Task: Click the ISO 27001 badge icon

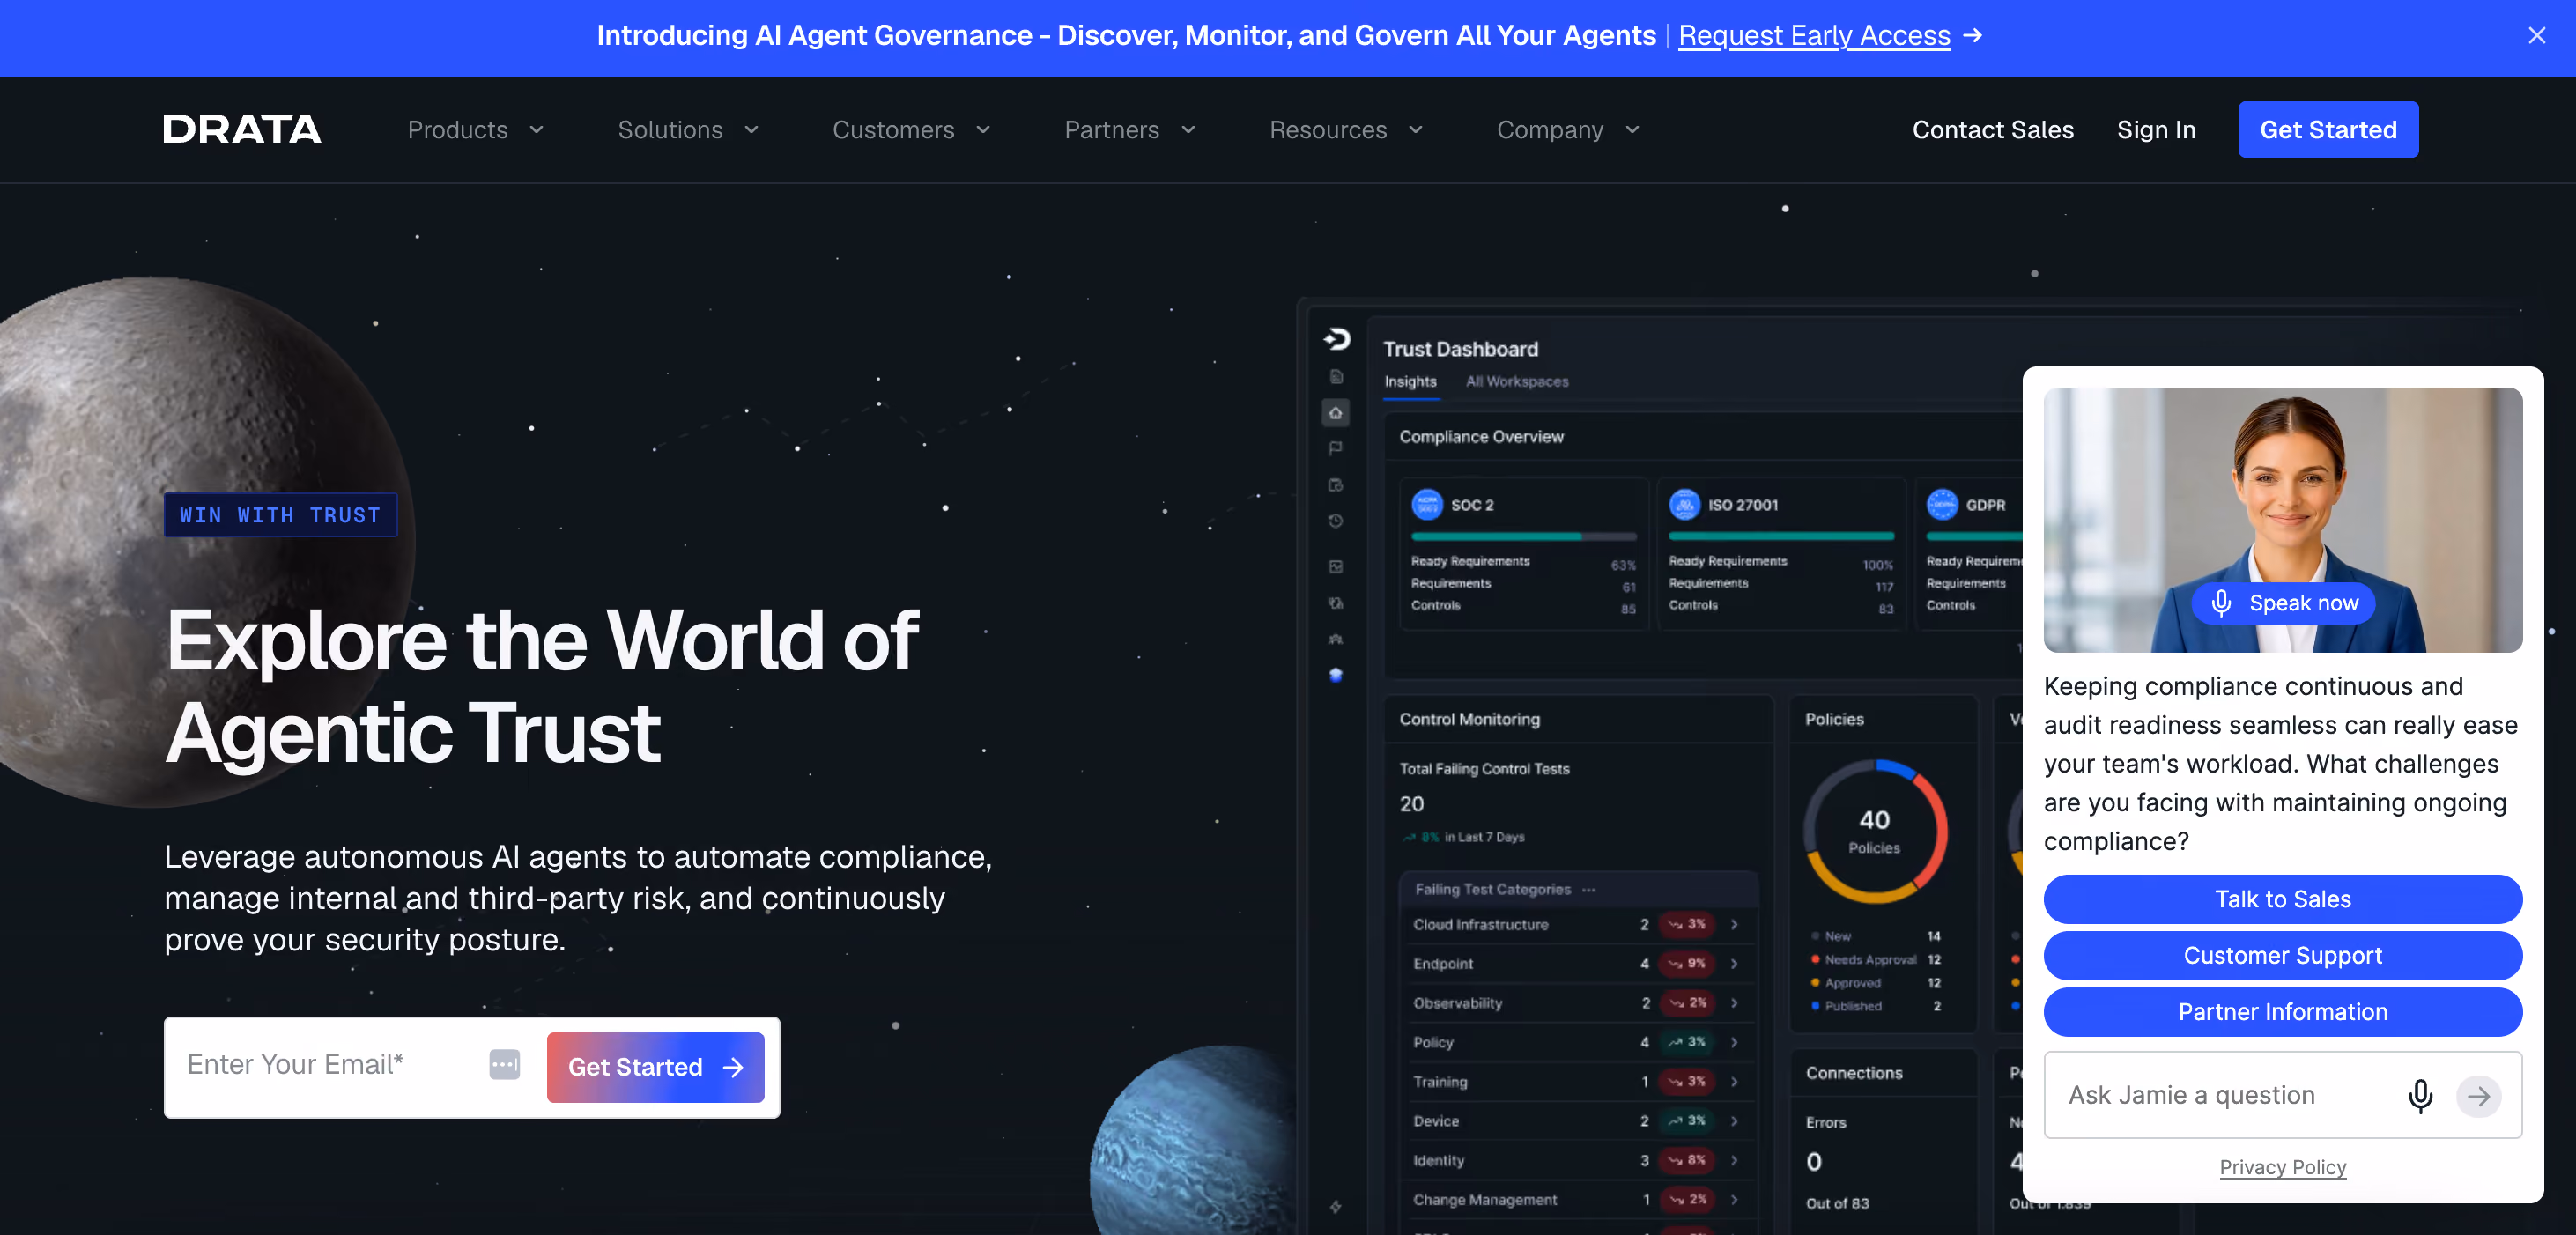Action: point(1684,505)
